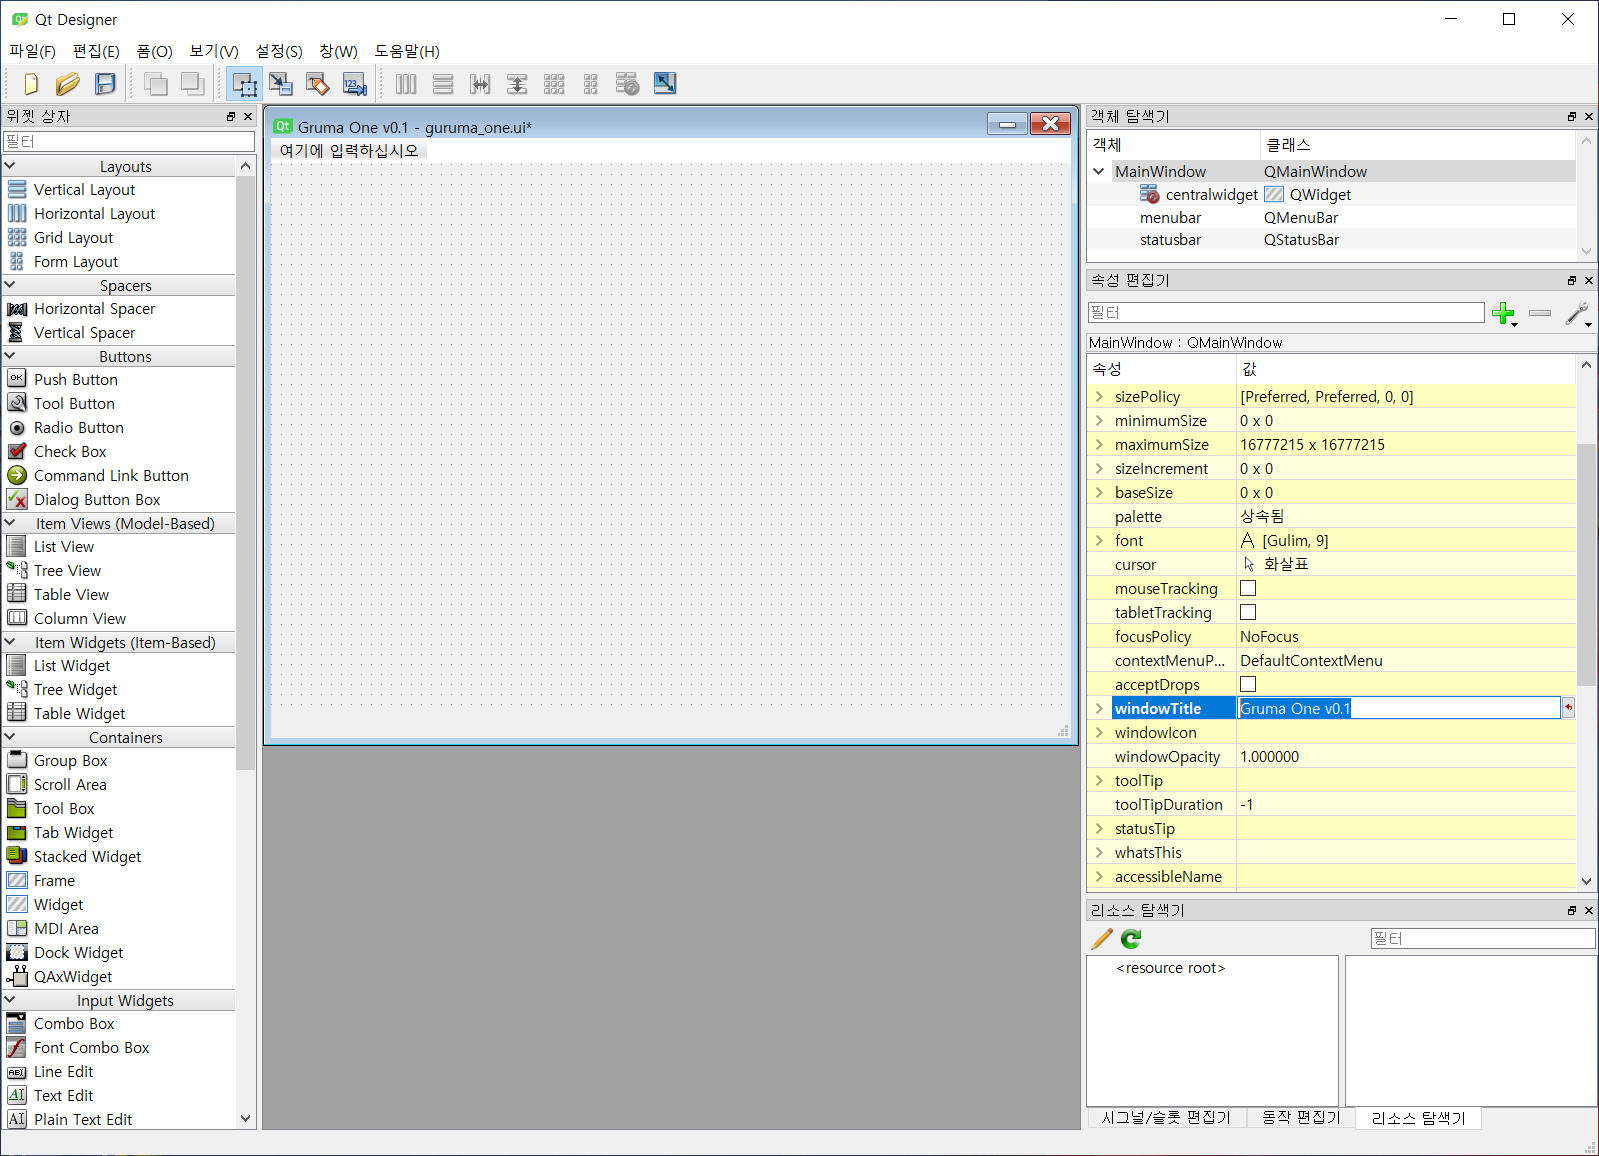Screen dimensions: 1599x1156
Task: Click the resource browser filter field
Action: (x=1483, y=938)
